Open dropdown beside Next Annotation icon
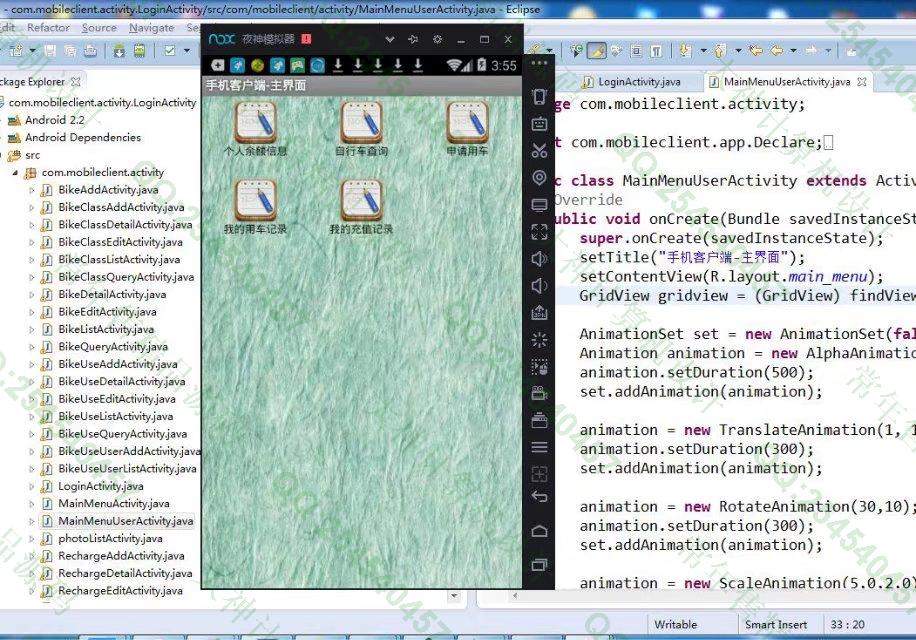Viewport: 916px width, 640px height. tap(703, 51)
